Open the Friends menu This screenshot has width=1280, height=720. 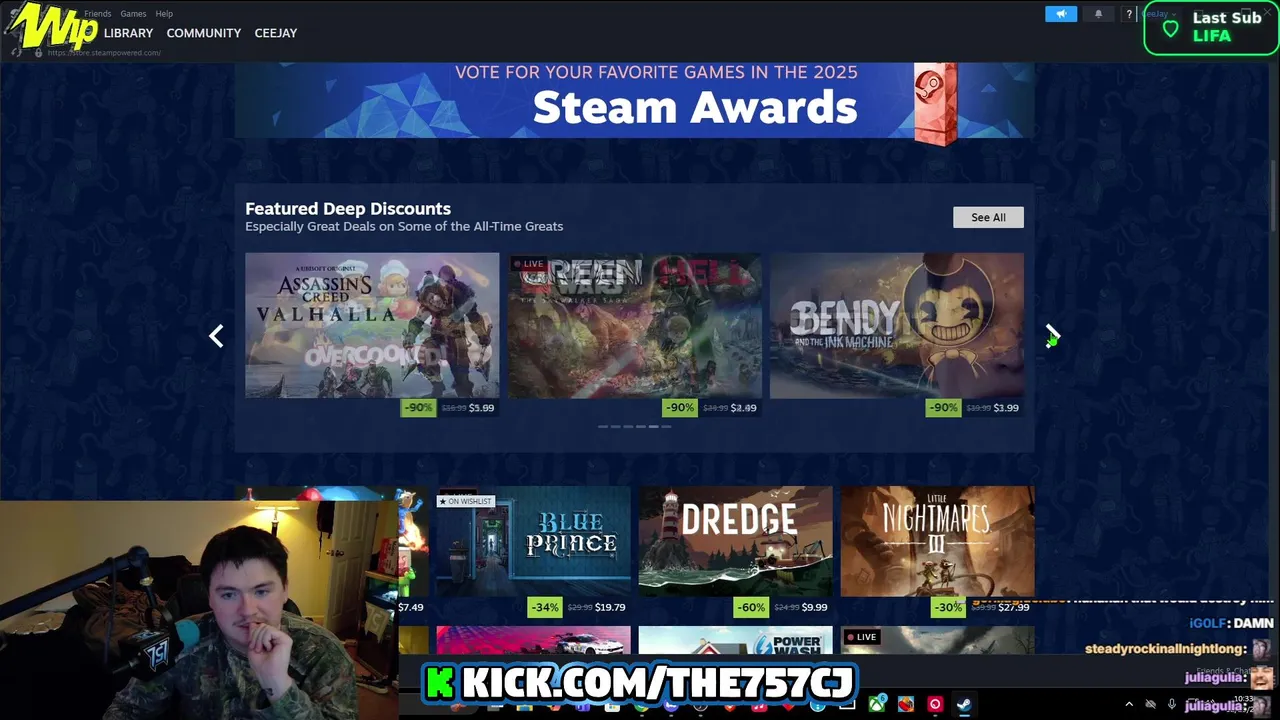pos(98,14)
